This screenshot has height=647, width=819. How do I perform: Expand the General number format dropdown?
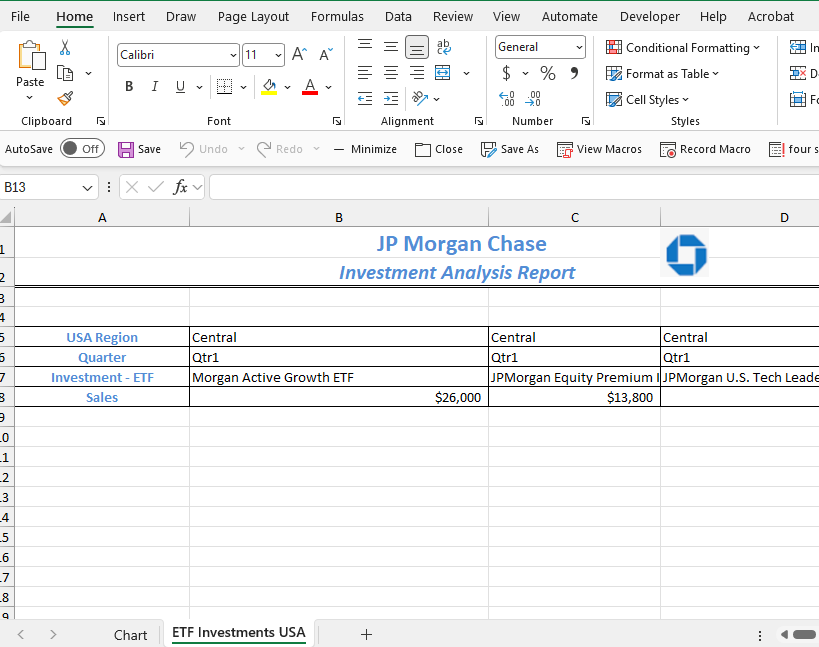579,47
